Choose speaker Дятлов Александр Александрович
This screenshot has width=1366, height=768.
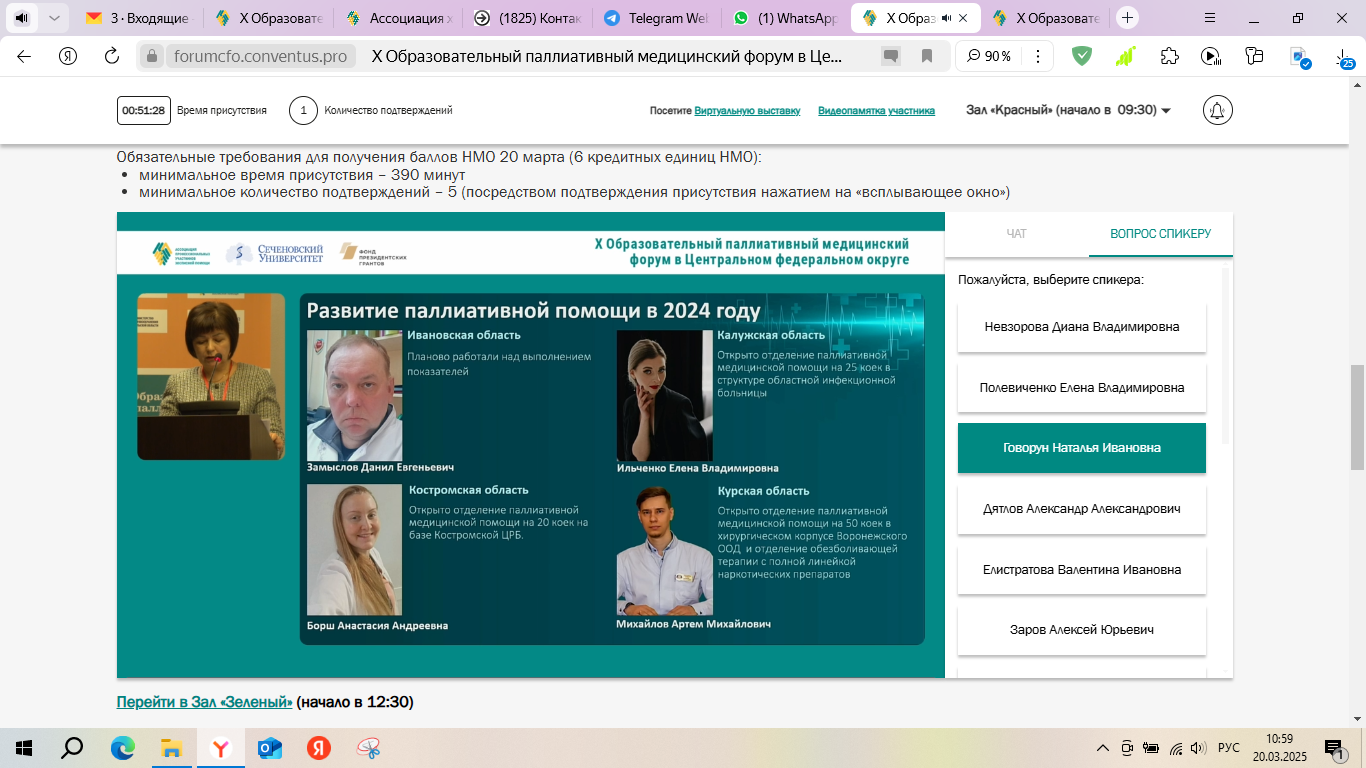pos(1082,509)
